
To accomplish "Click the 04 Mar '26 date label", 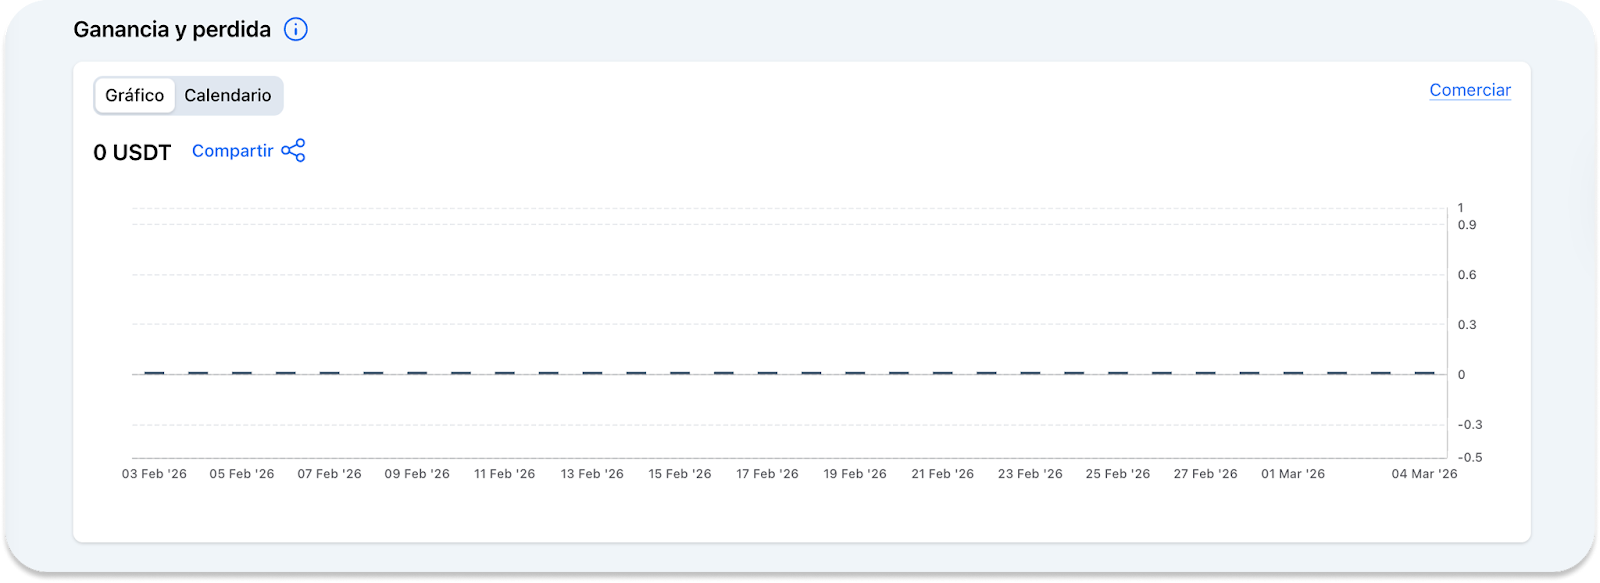I will coord(1424,474).
